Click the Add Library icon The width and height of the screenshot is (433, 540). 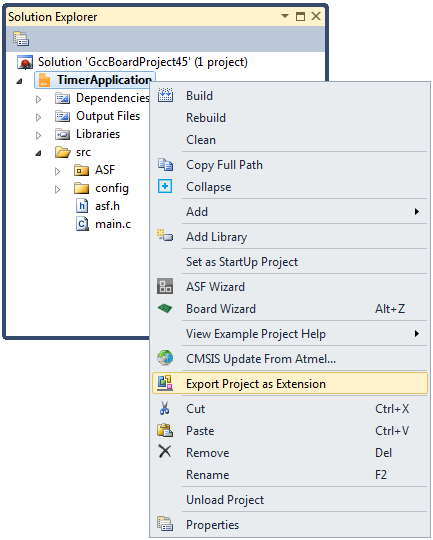165,236
